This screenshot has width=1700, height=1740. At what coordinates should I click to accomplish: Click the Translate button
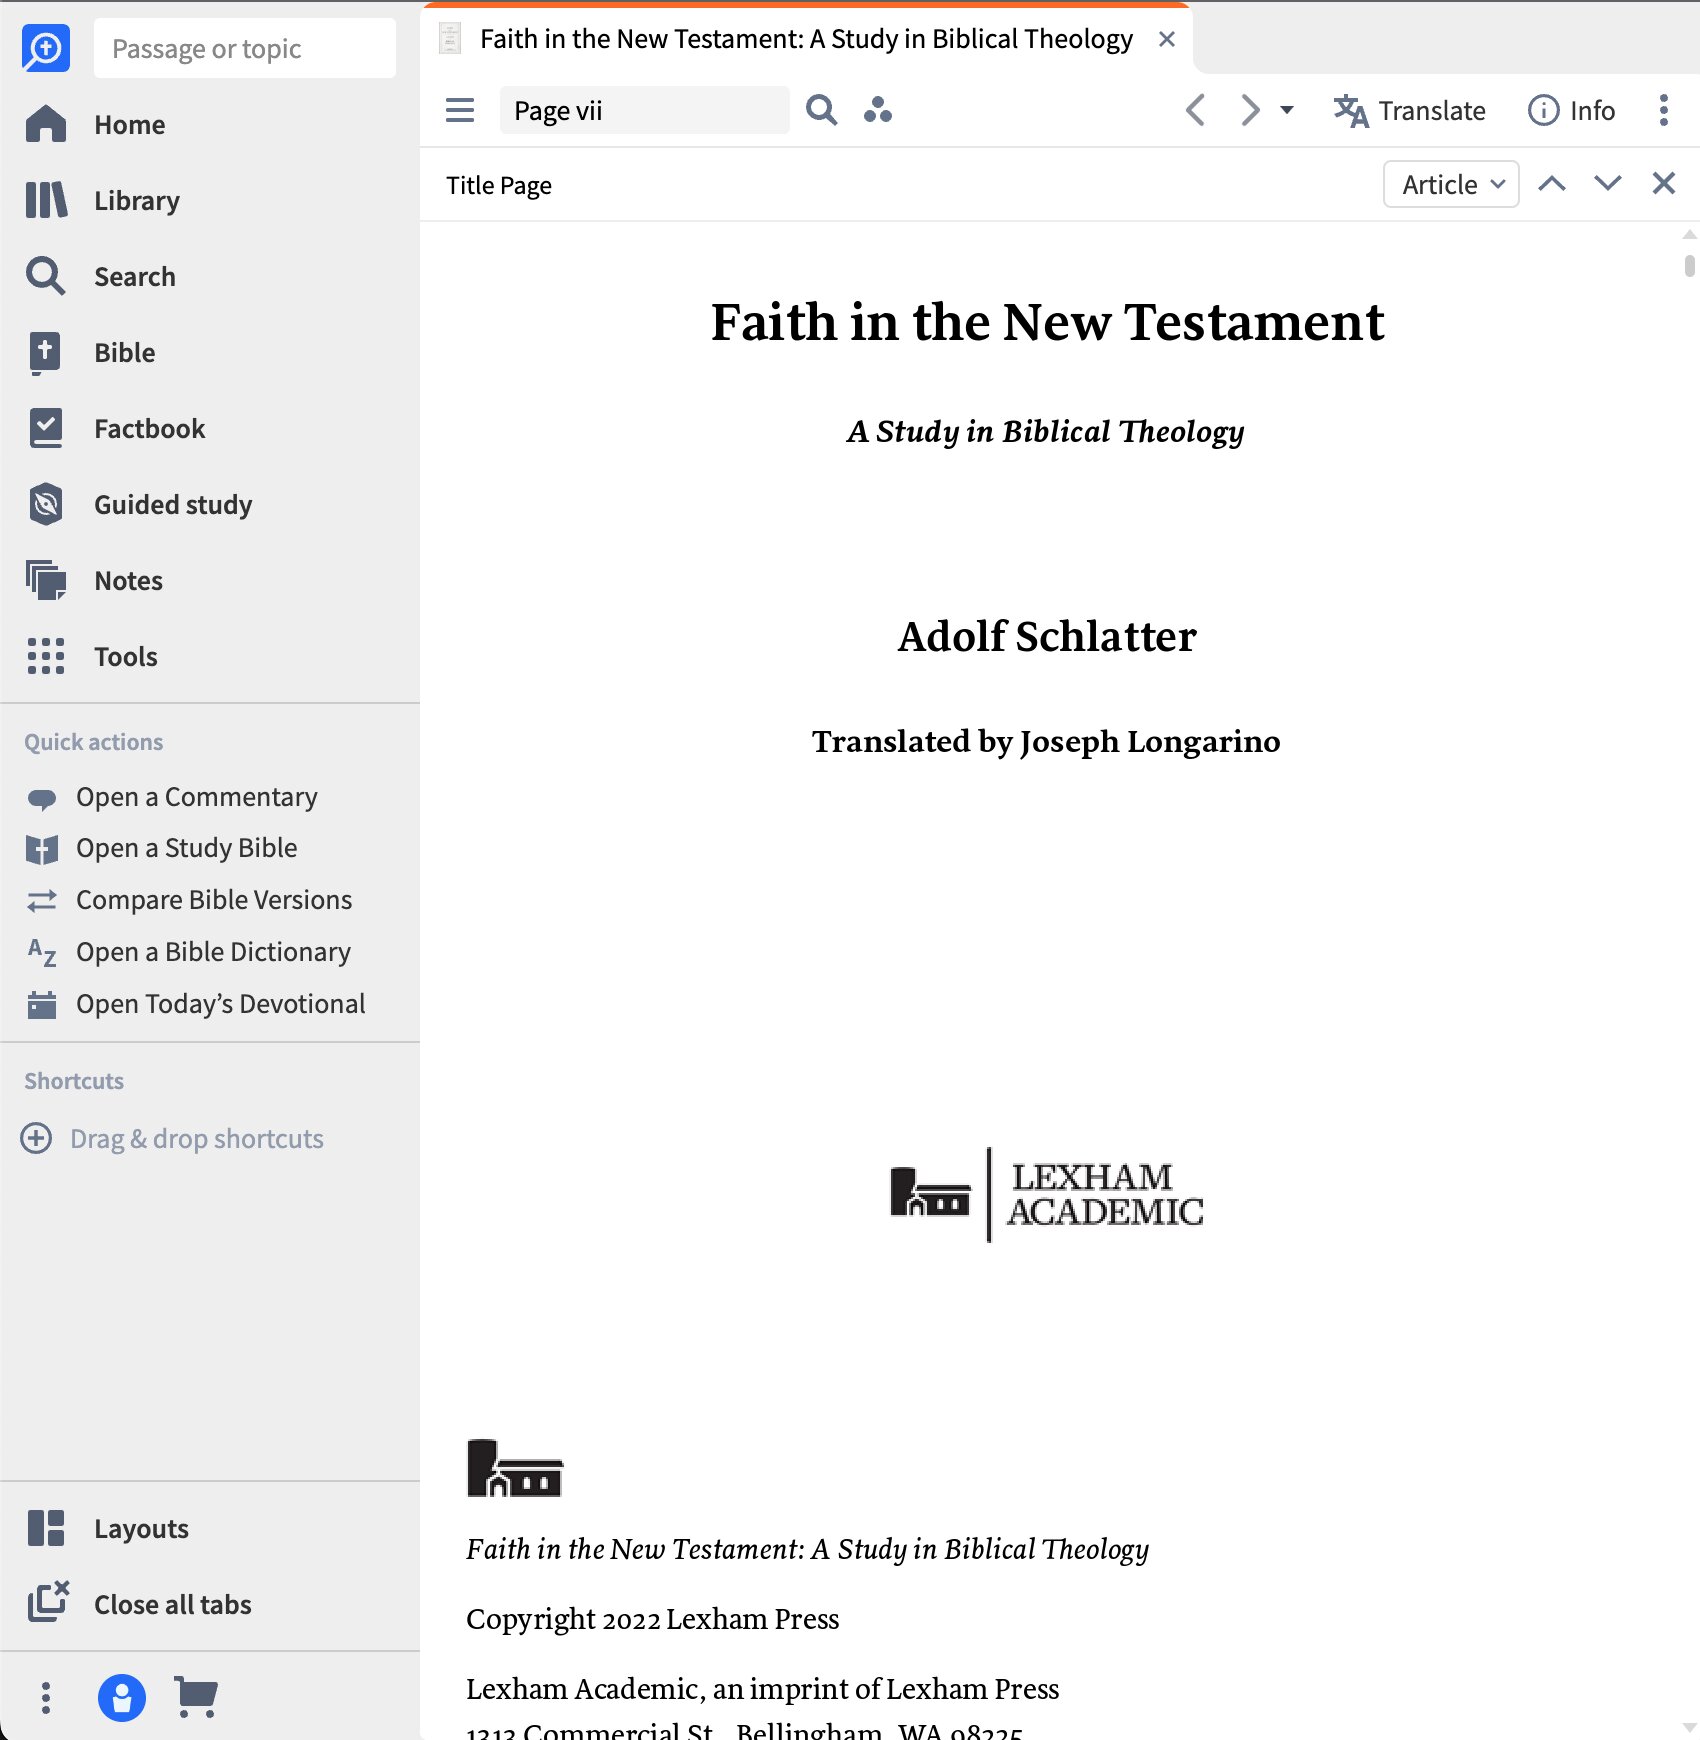pyautogui.click(x=1409, y=110)
